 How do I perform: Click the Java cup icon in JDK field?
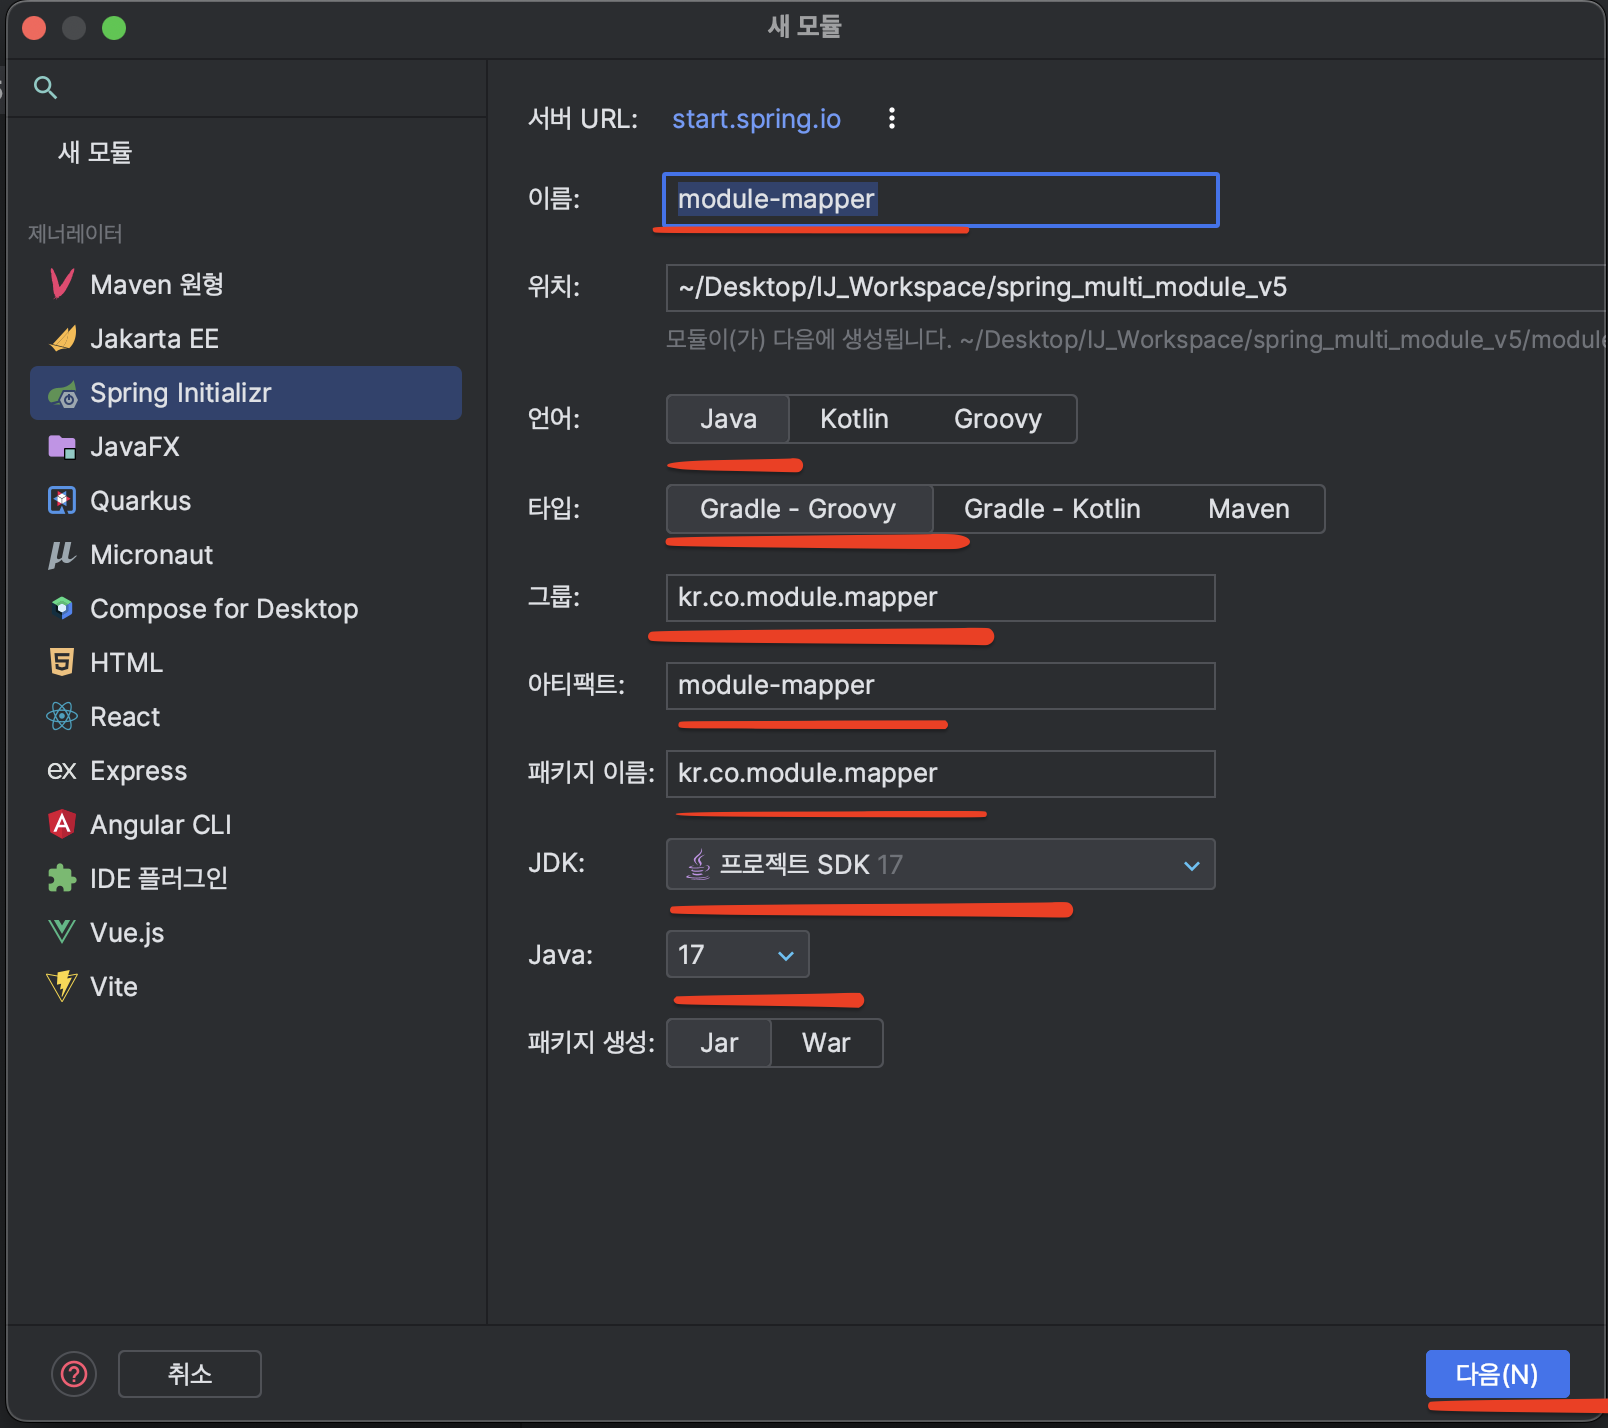tap(698, 864)
